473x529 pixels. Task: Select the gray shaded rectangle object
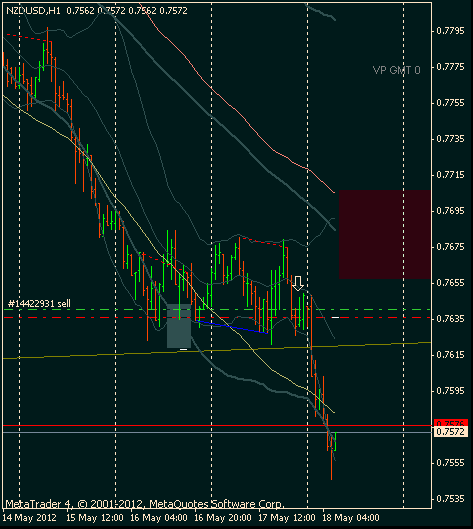tap(179, 326)
